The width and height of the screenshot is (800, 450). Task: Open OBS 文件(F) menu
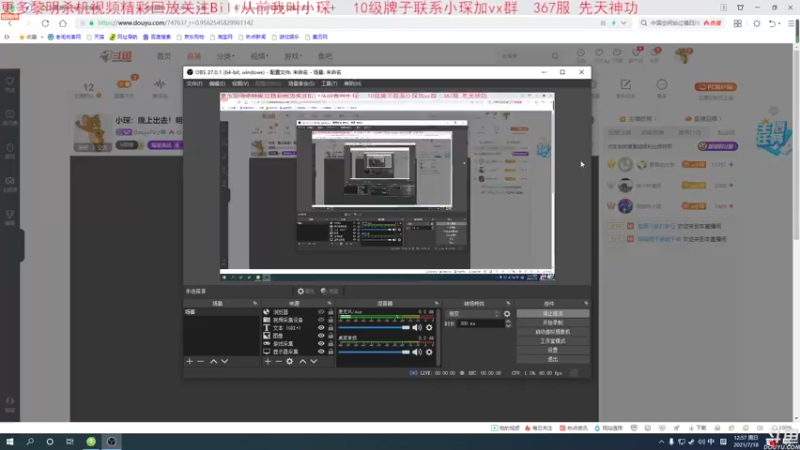point(194,84)
